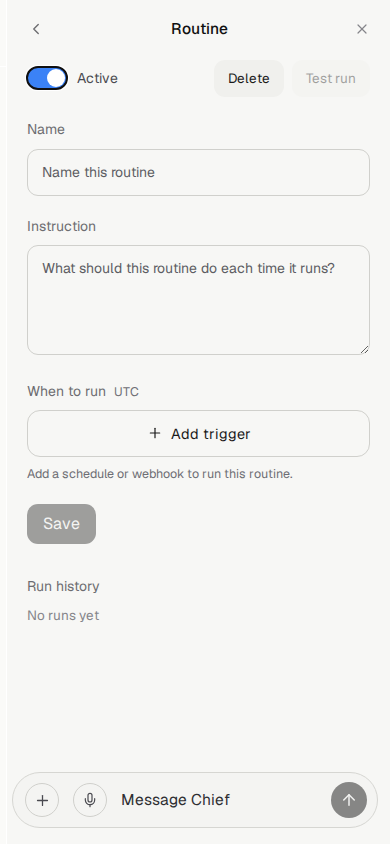Click the No runs yet text
390x844 pixels.
click(x=63, y=615)
